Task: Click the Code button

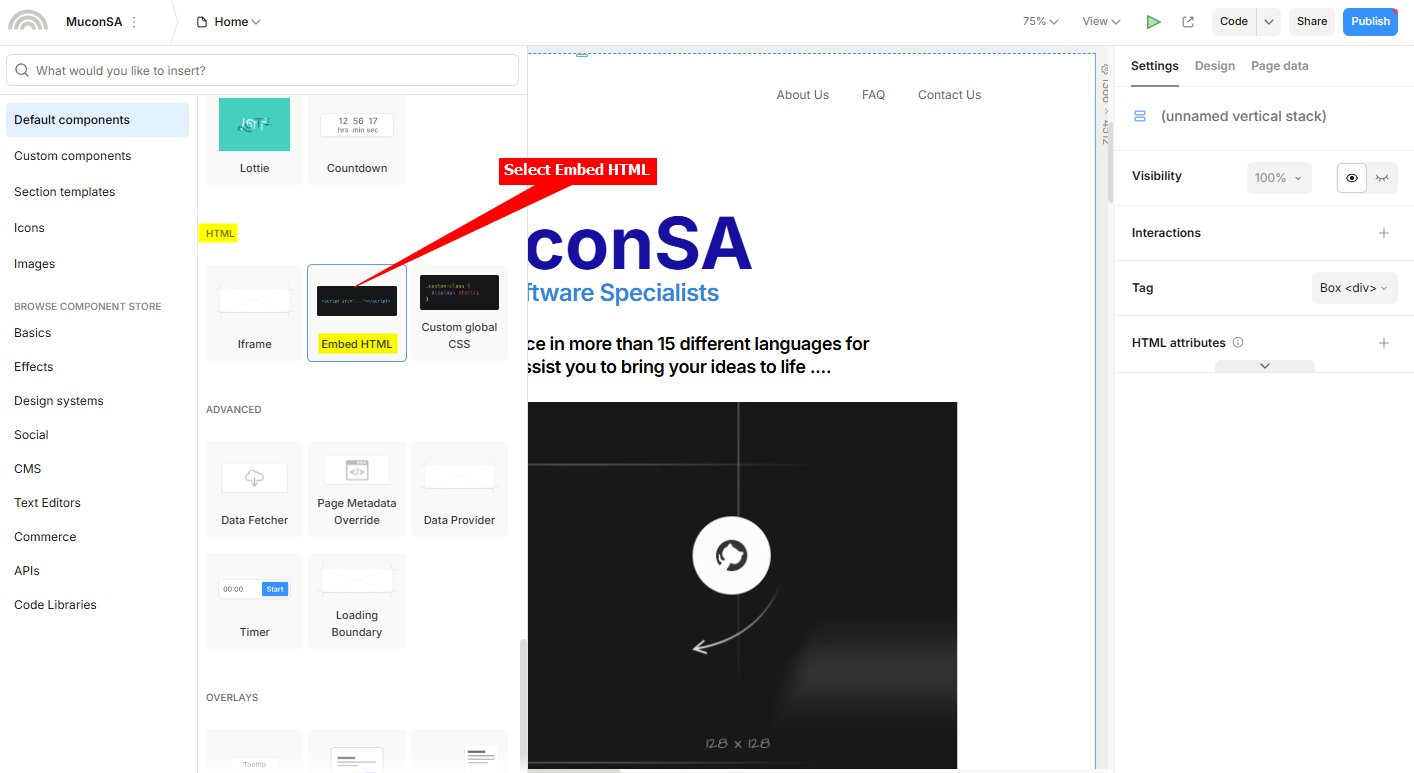Action: 1234,22
